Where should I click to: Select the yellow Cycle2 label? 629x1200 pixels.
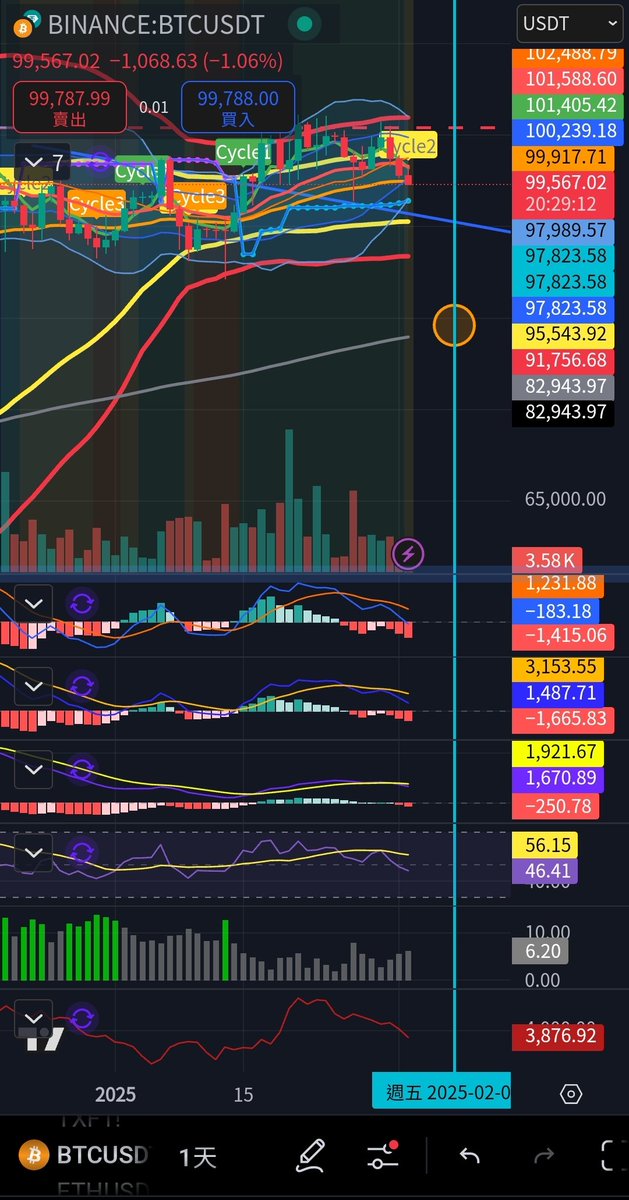(410, 146)
